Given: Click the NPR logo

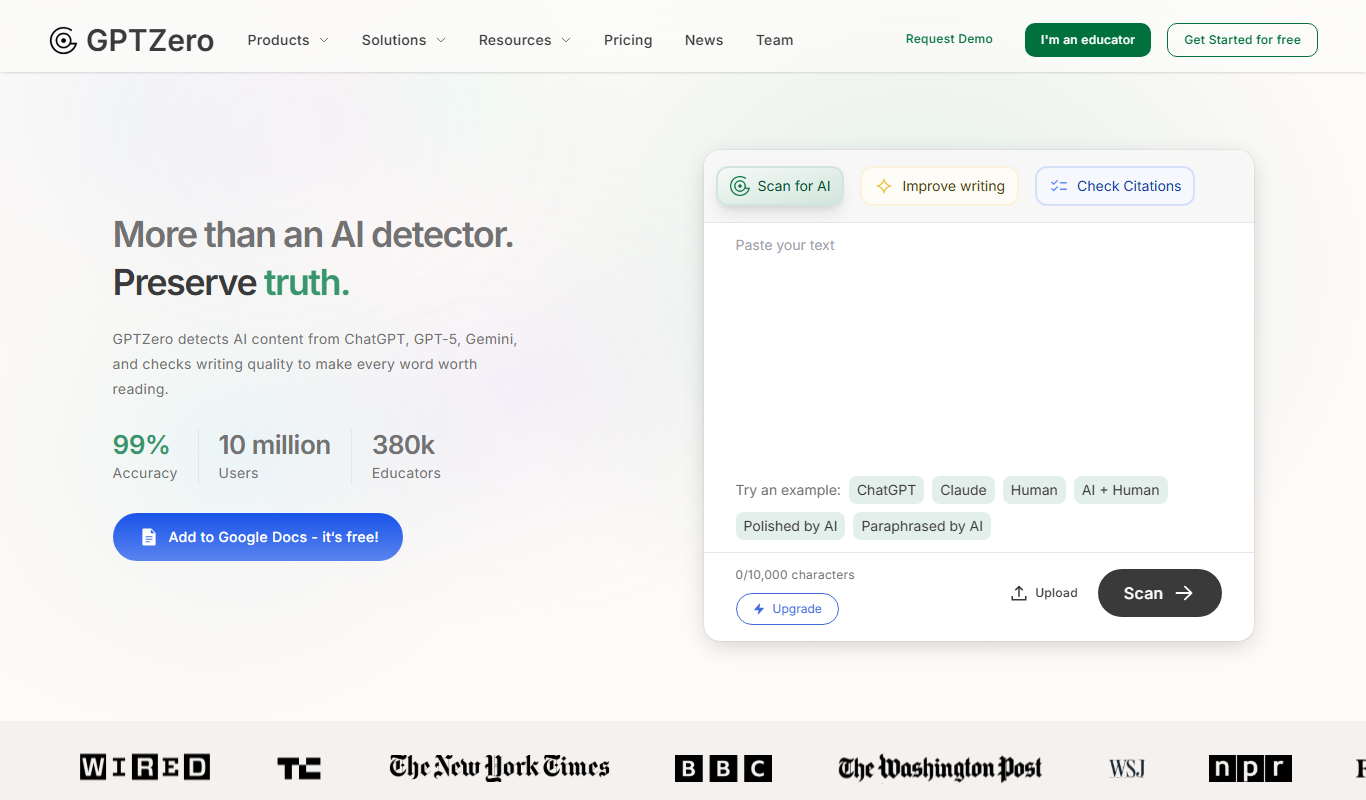Looking at the screenshot, I should (x=1250, y=768).
